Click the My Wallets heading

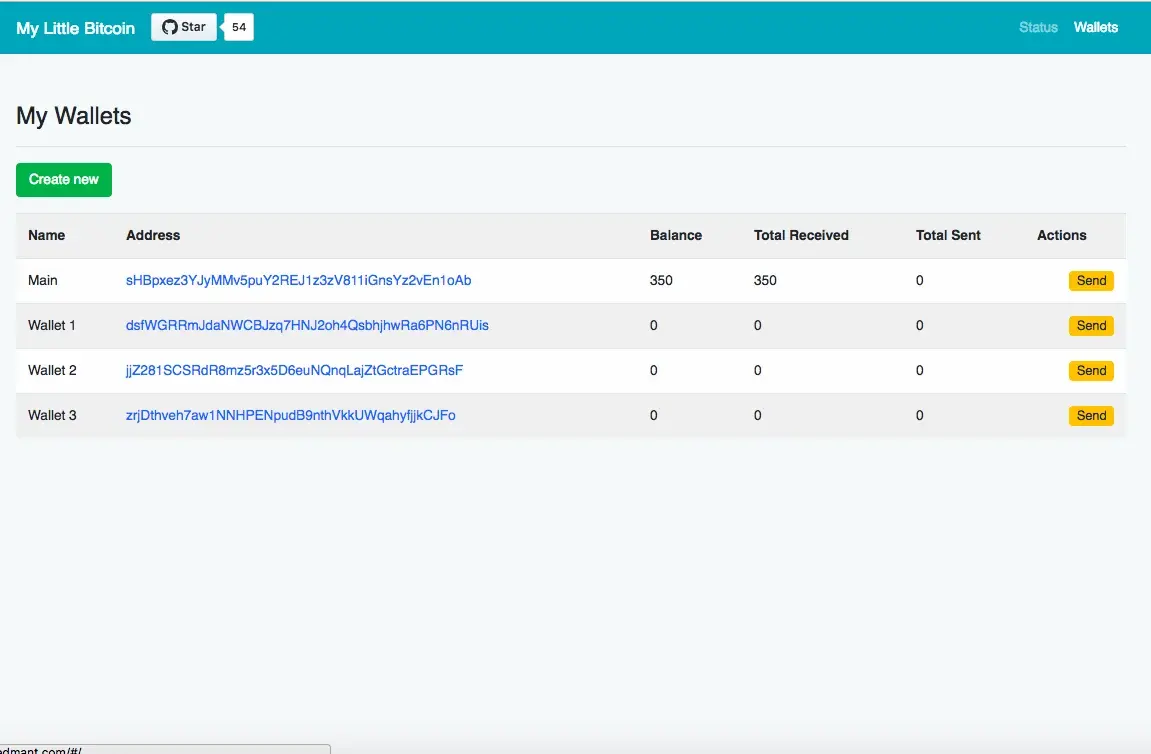point(73,116)
